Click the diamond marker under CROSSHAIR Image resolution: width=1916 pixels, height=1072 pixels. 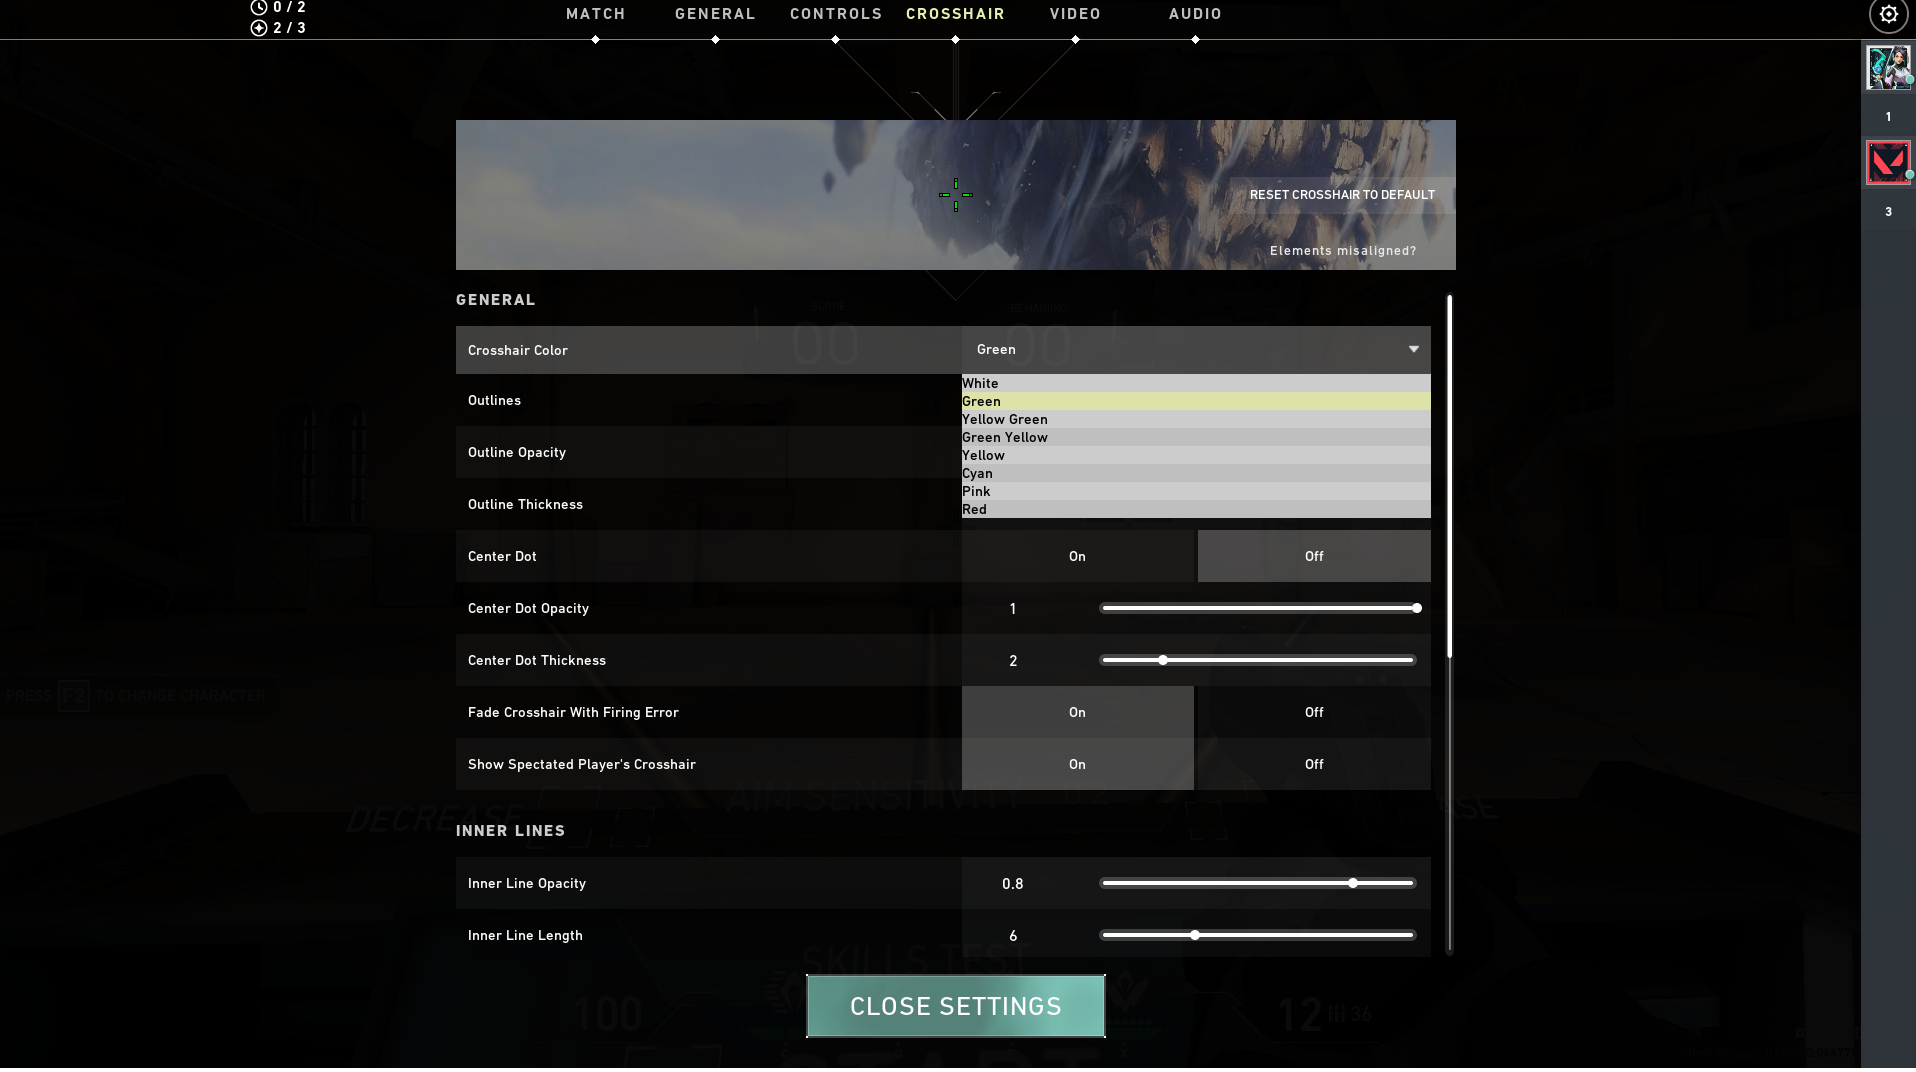955,39
